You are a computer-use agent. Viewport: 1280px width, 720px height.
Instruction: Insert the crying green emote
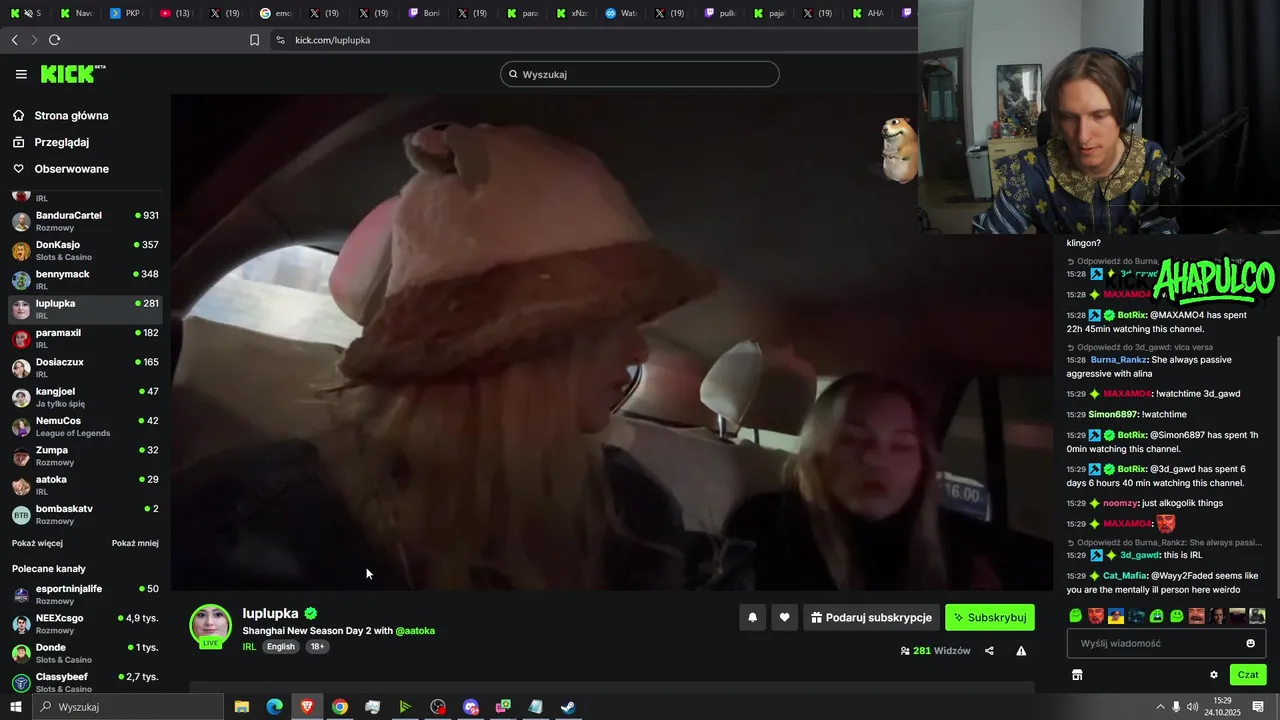point(1157,616)
